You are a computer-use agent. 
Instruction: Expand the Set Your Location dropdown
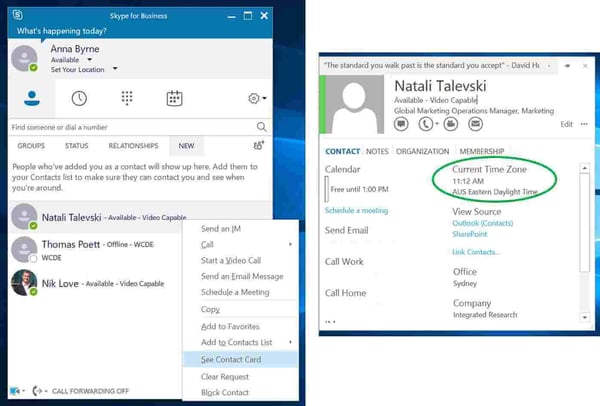[x=115, y=69]
